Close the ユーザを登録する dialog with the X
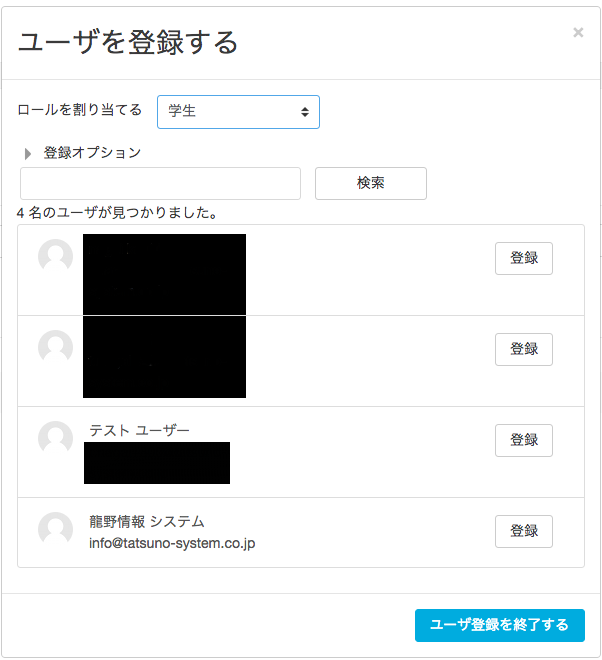Image resolution: width=602 pixels, height=660 pixels. 578,32
